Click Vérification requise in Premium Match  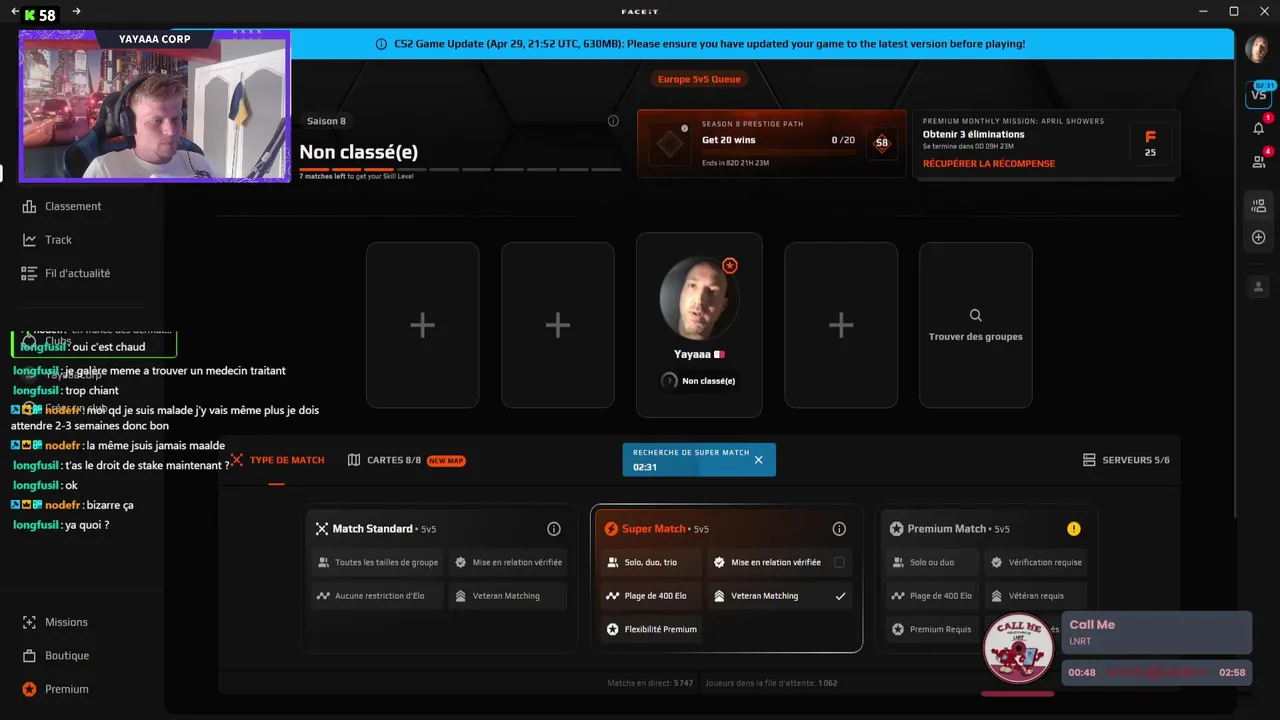[1034, 562]
